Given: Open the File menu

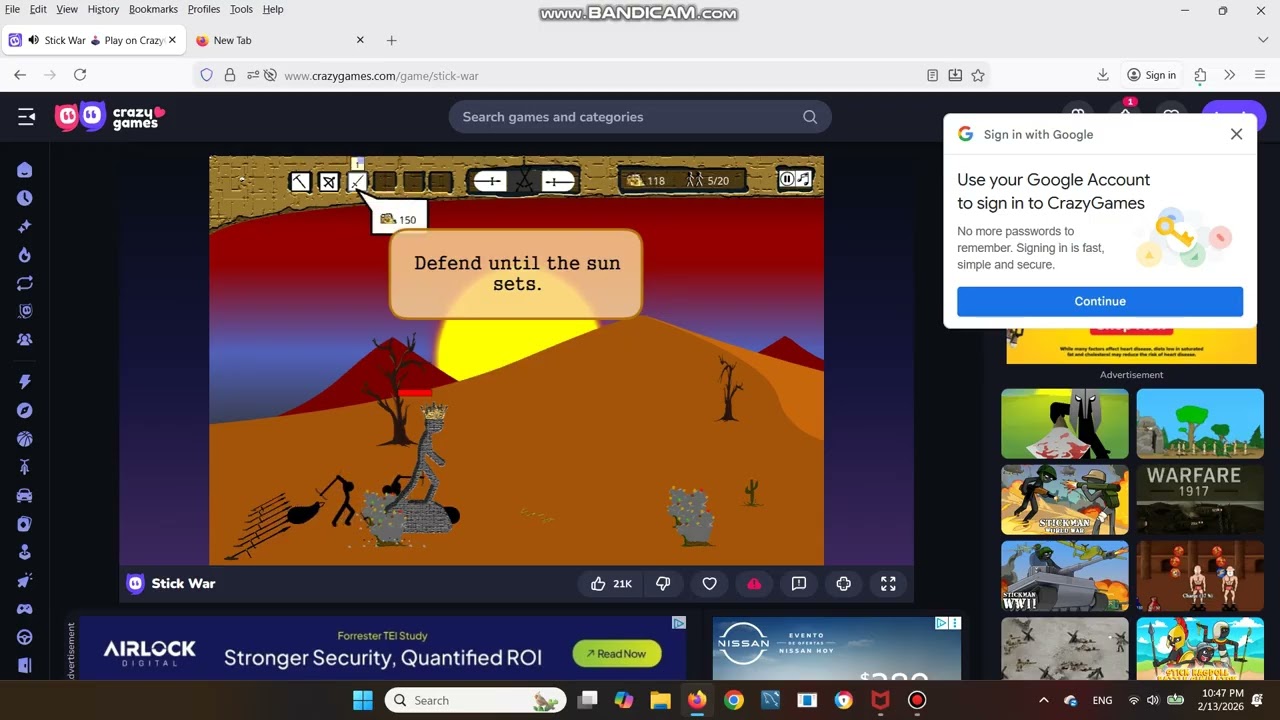Looking at the screenshot, I should [x=12, y=9].
